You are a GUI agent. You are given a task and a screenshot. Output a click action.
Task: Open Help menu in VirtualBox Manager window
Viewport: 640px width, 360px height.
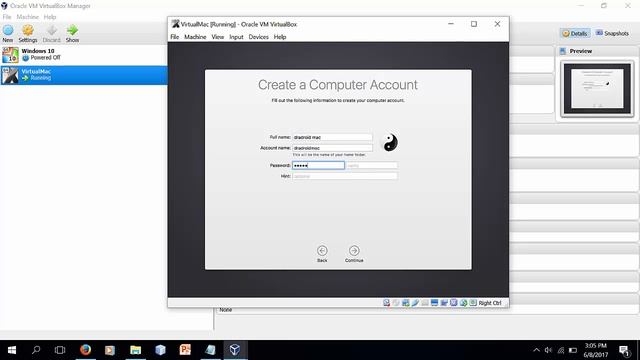tap(50, 17)
